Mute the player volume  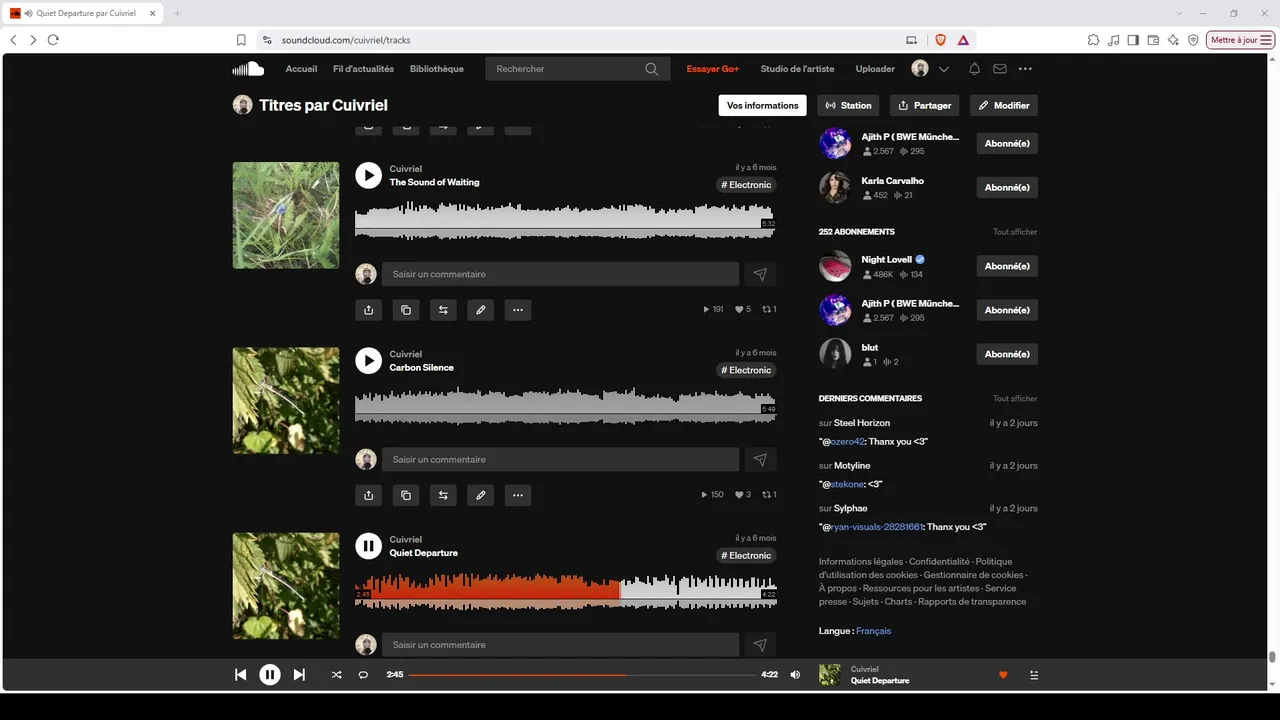[x=795, y=675]
